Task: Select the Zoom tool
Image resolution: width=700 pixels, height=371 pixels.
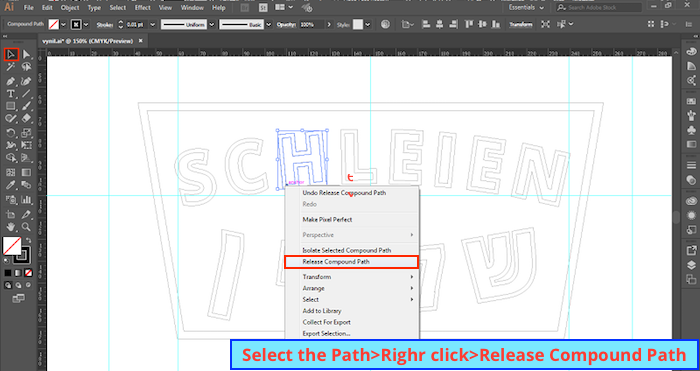Action: [x=26, y=227]
